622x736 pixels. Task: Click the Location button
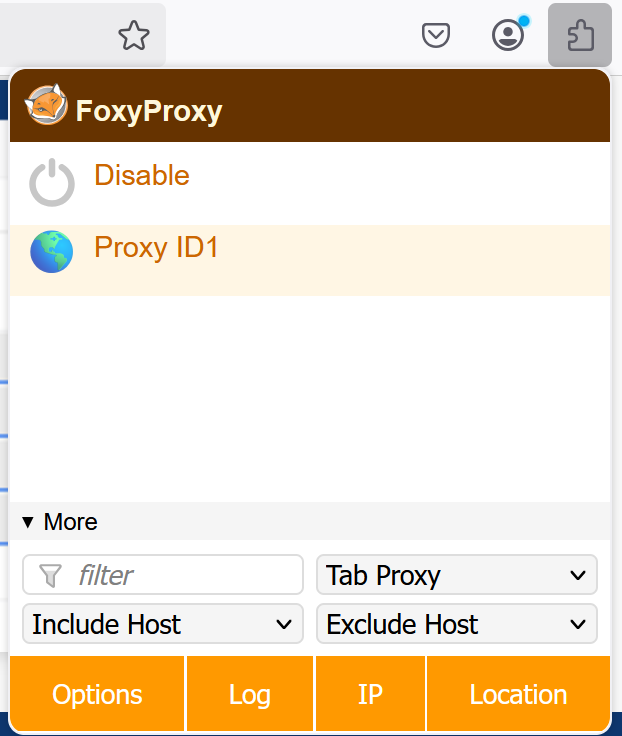coord(518,694)
